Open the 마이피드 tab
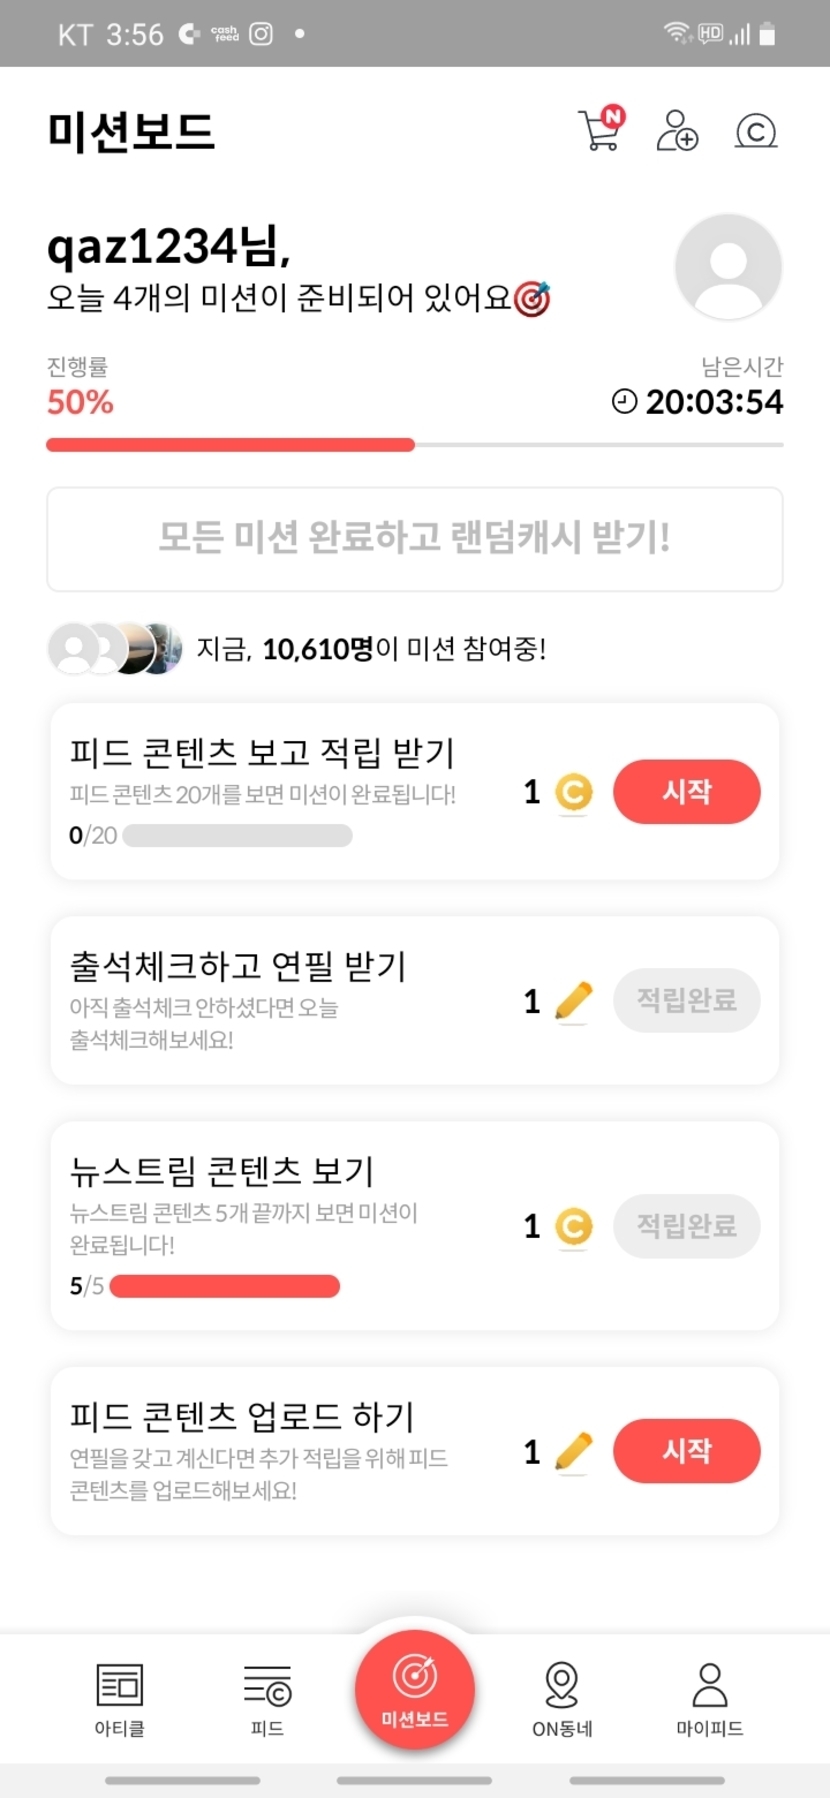The height and width of the screenshot is (1798, 830). (709, 1698)
